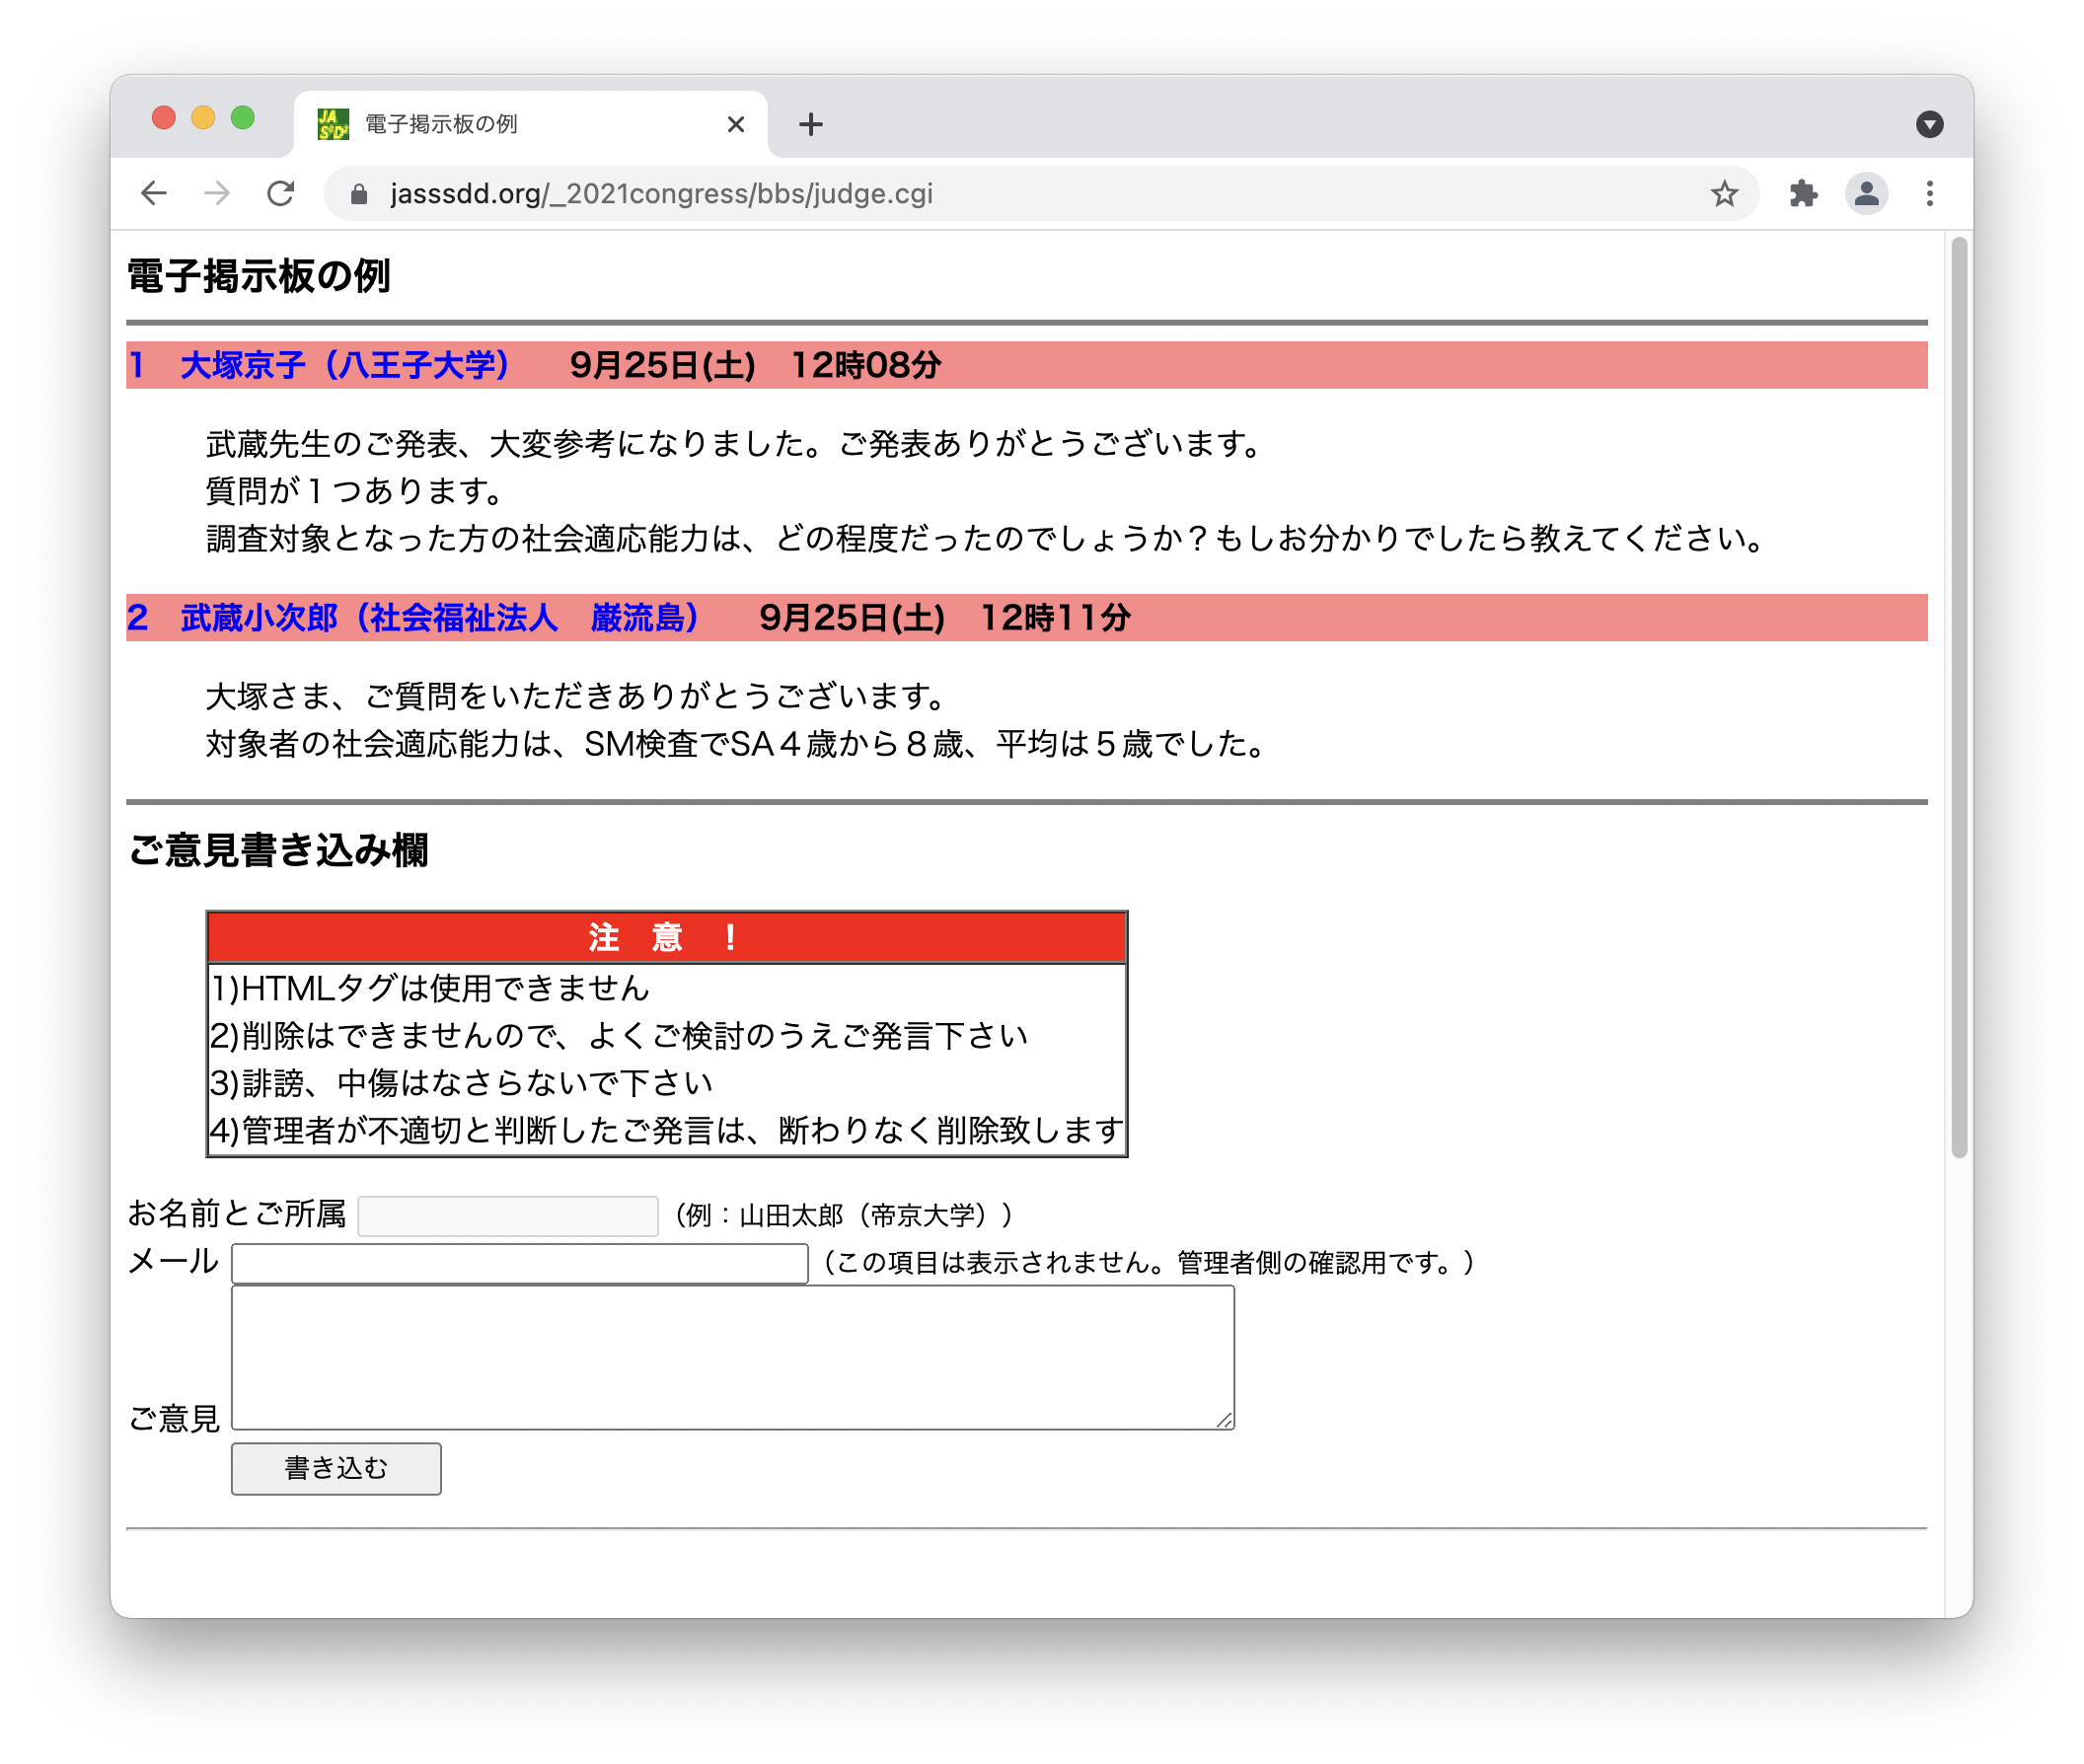The image size is (2084, 1764).
Task: Click the timestamp 9月25日(土) 12時08分
Action: (755, 365)
